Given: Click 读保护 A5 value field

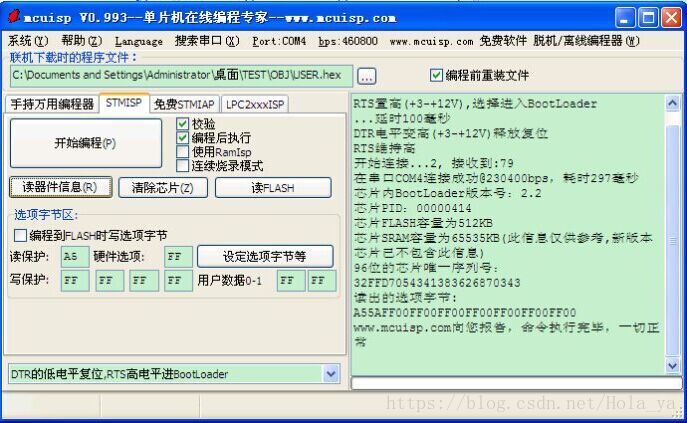Looking at the screenshot, I should [x=75, y=256].
